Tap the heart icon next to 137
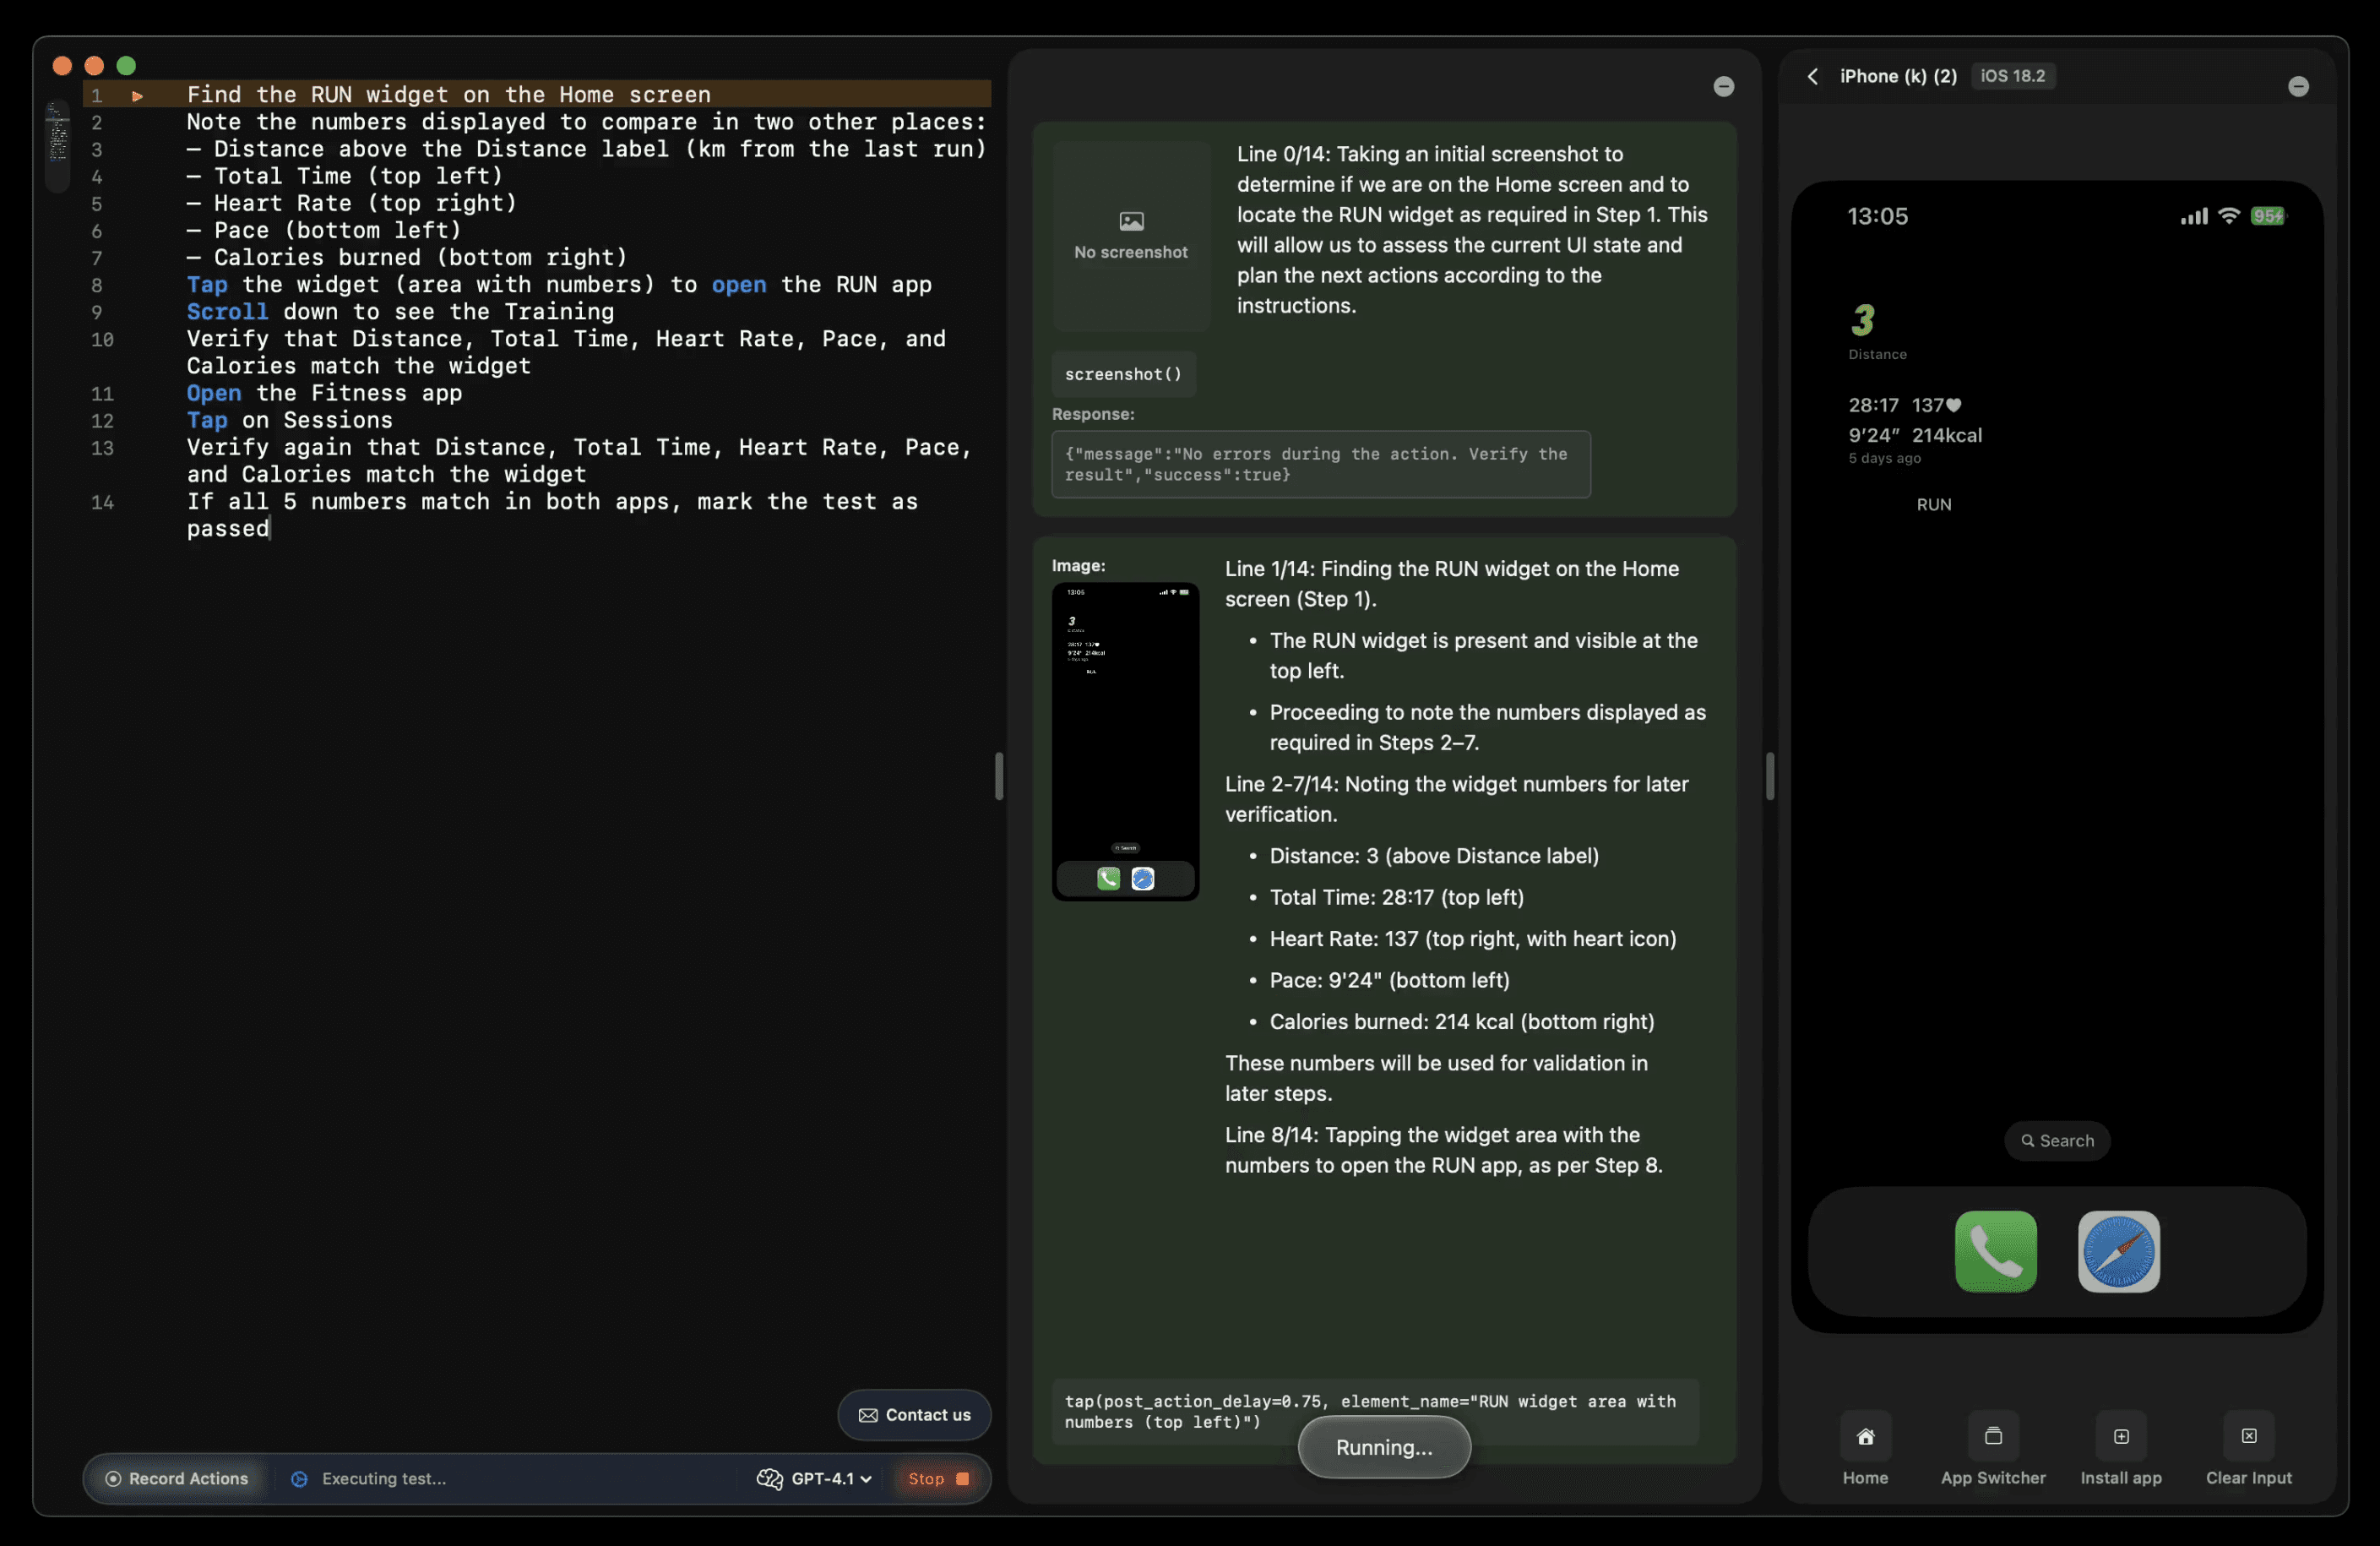The image size is (2380, 1546). 1953,405
